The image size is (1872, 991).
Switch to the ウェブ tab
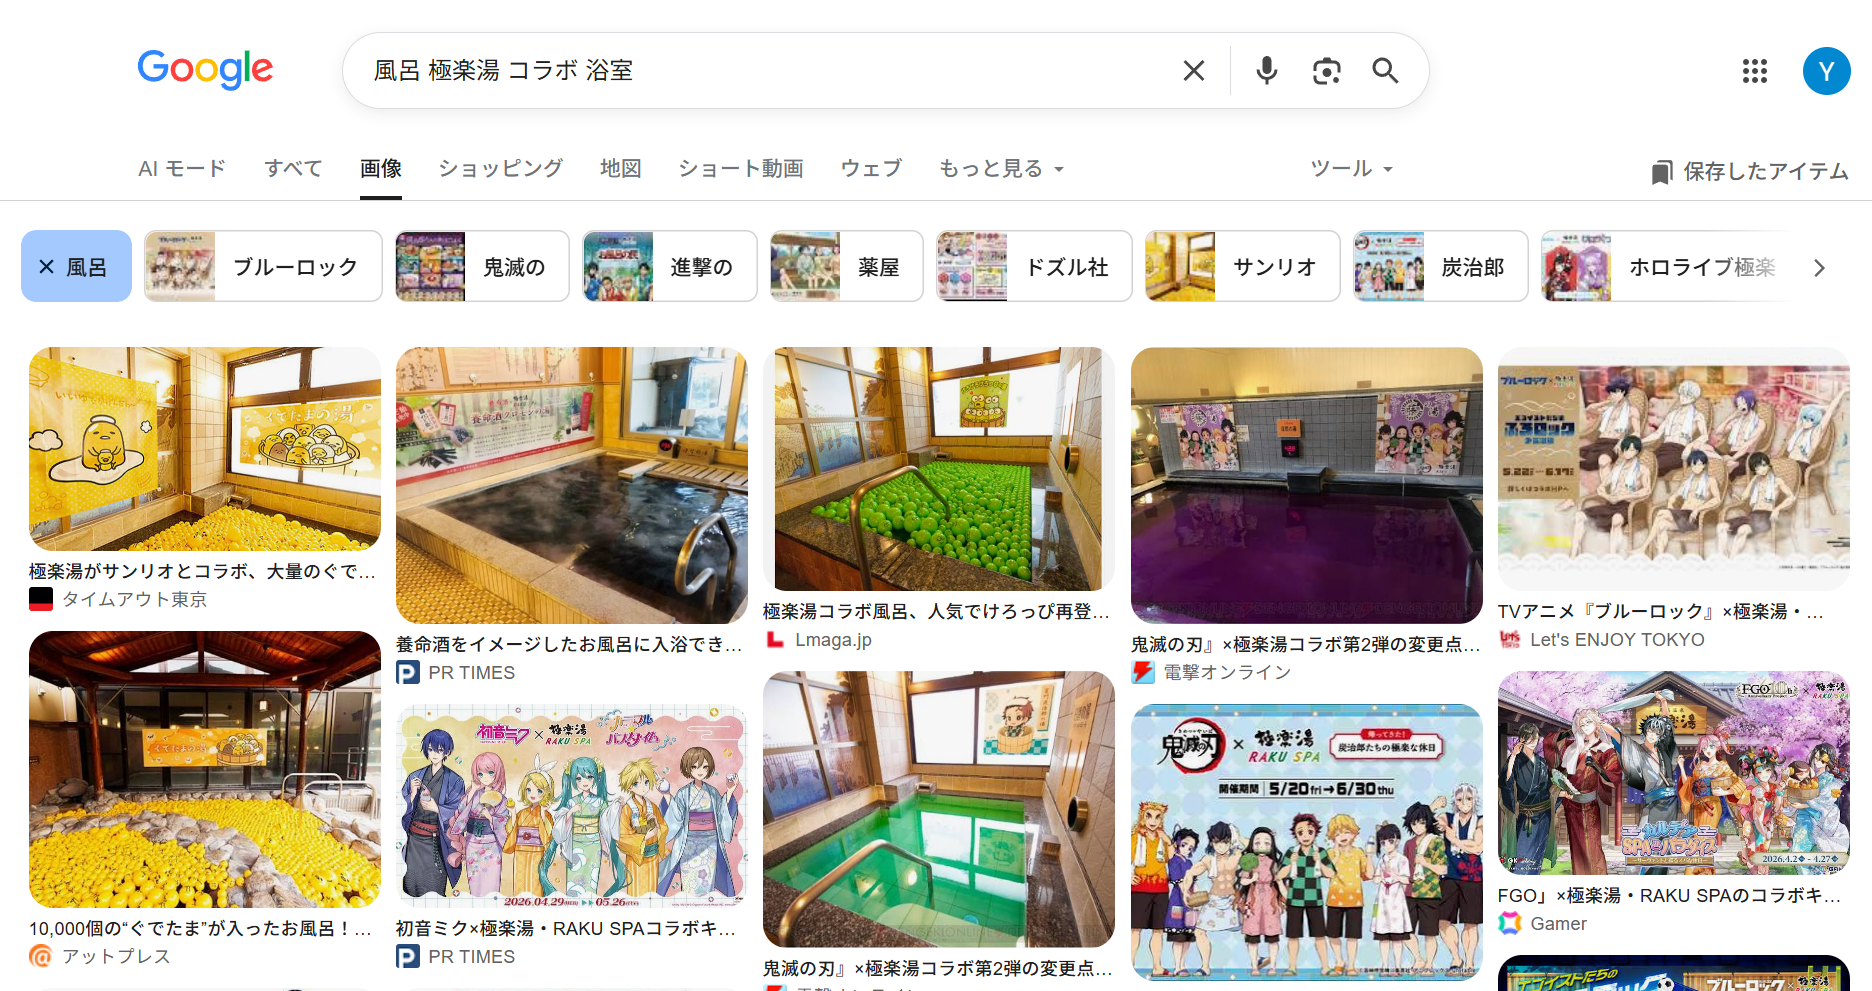coord(871,169)
